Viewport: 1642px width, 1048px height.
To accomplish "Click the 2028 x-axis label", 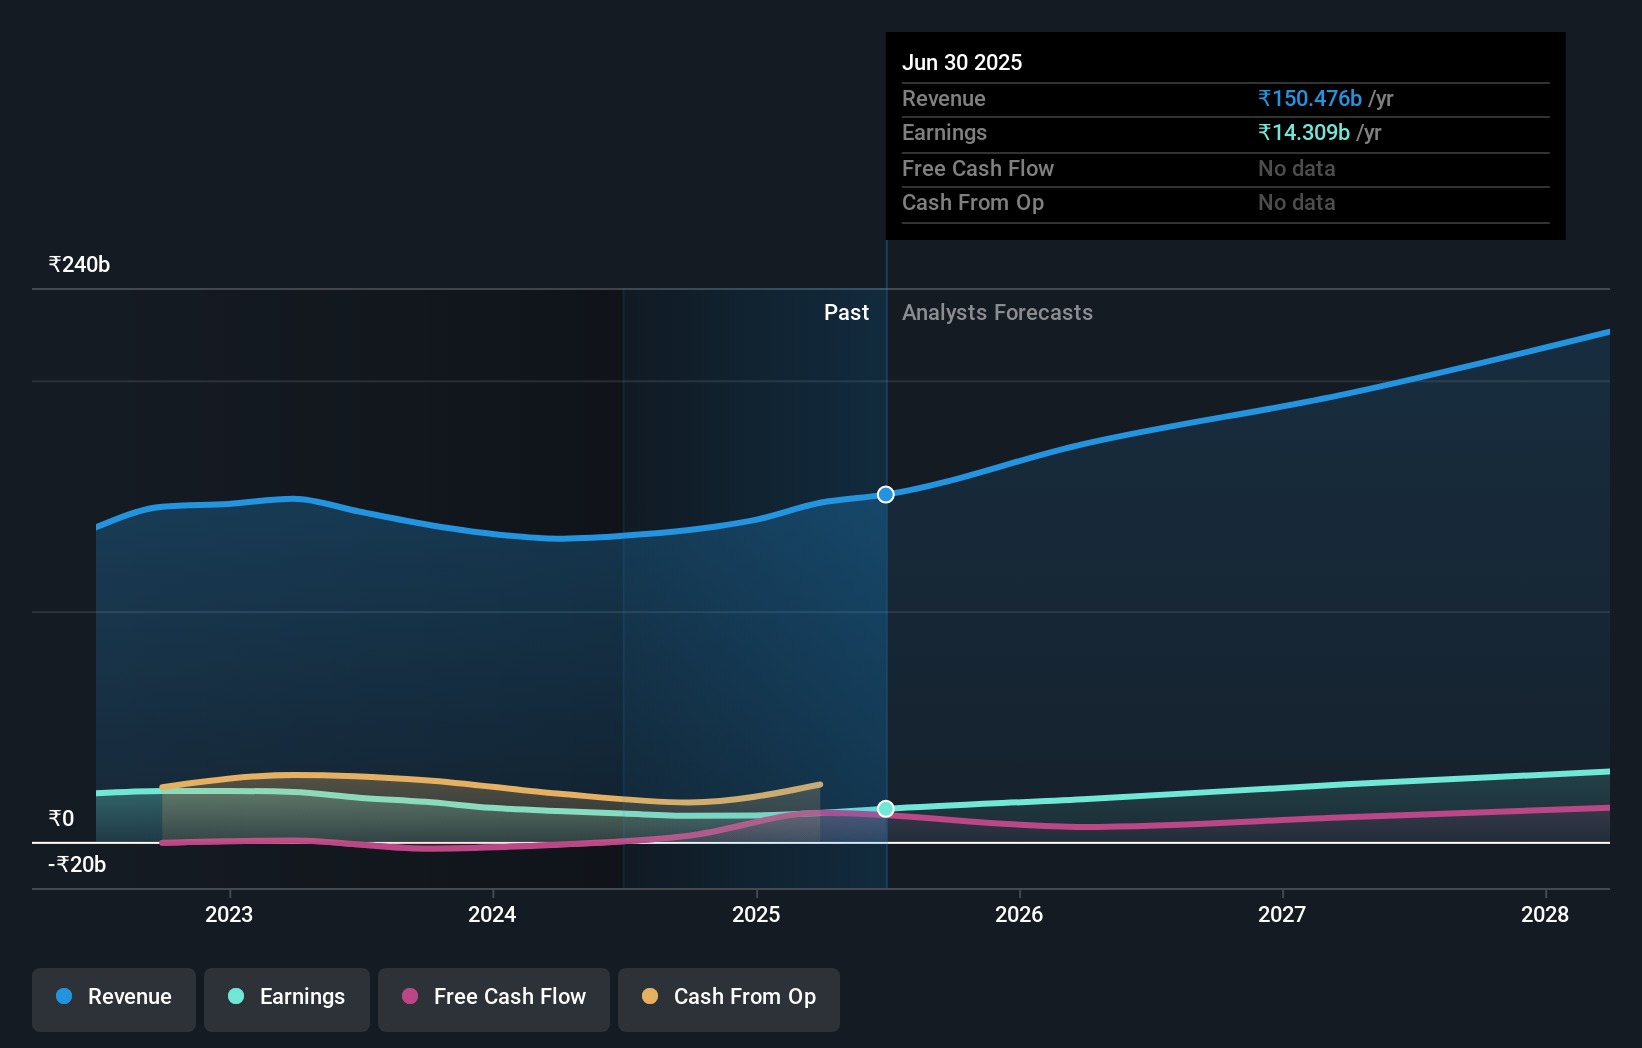I will (x=1545, y=914).
